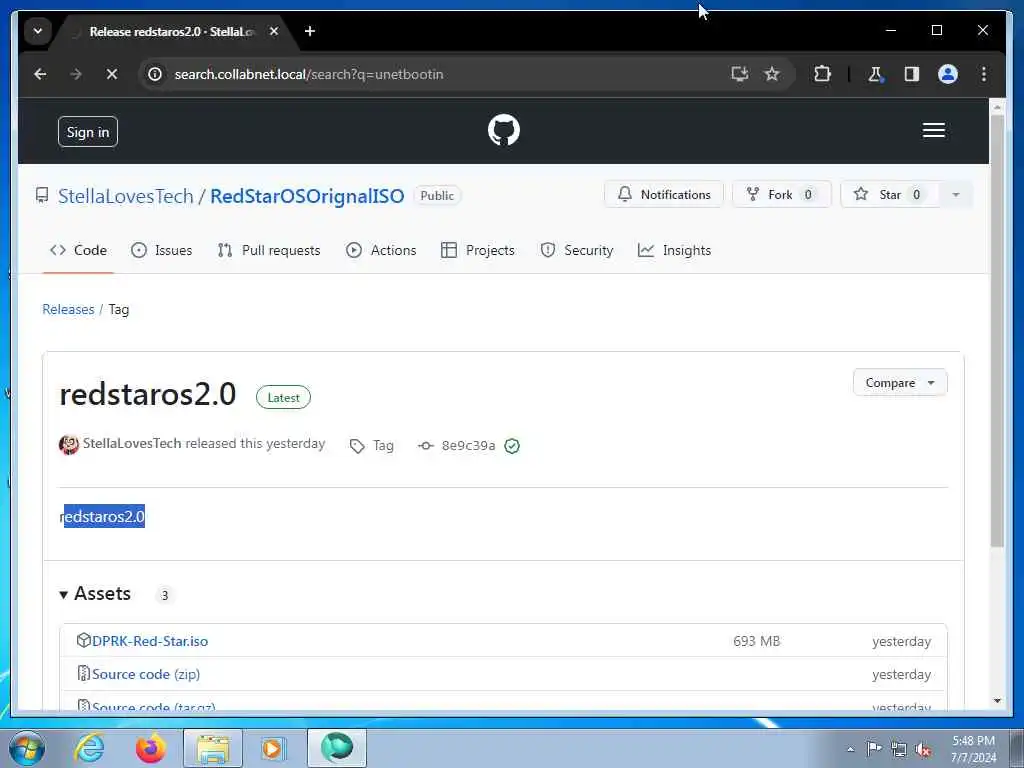
Task: Bookmark this page with star icon
Action: click(x=772, y=74)
